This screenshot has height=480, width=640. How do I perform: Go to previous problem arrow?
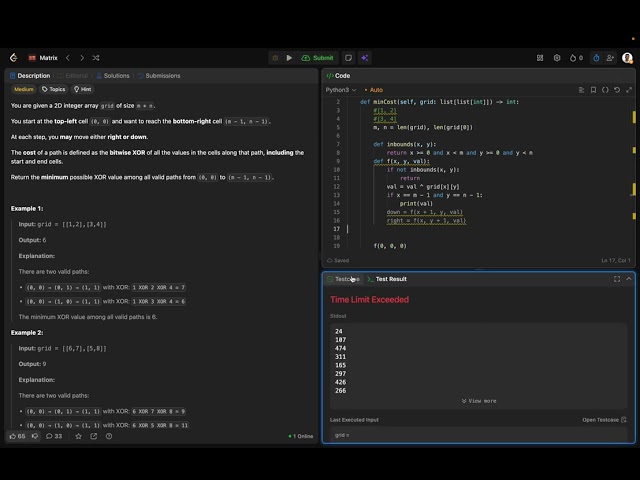68,58
